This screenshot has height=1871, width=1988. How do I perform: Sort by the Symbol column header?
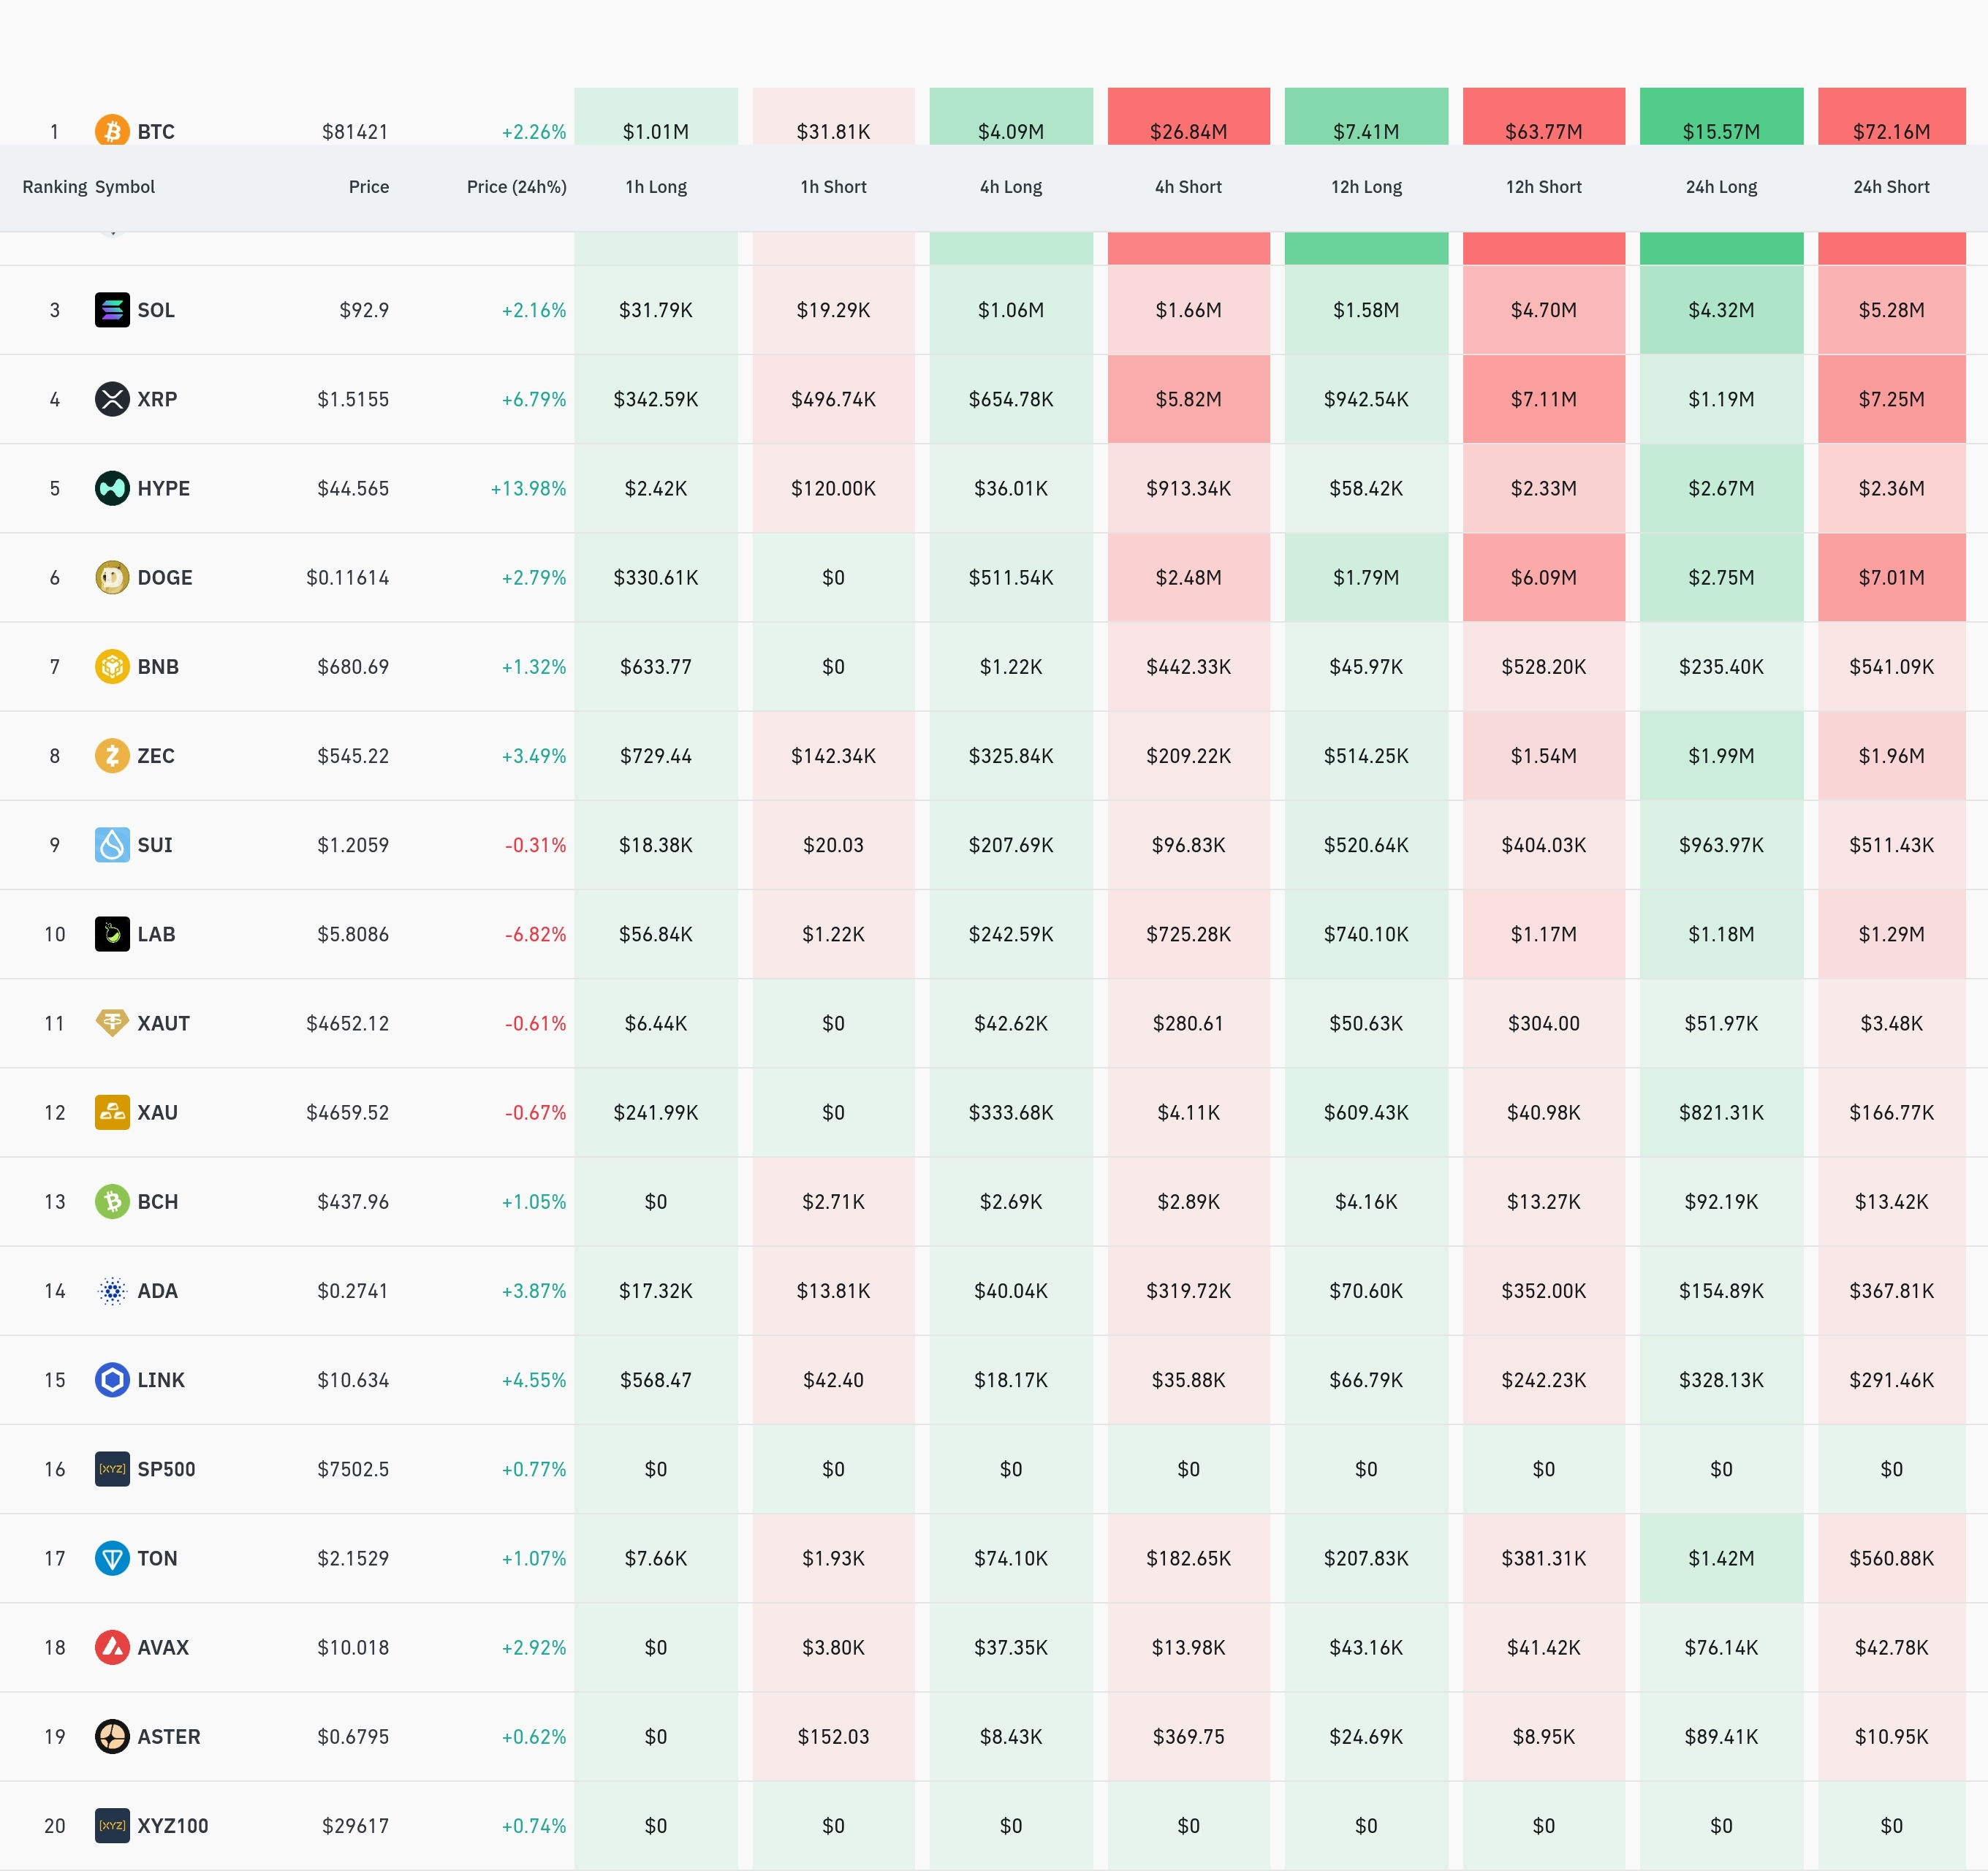point(125,187)
